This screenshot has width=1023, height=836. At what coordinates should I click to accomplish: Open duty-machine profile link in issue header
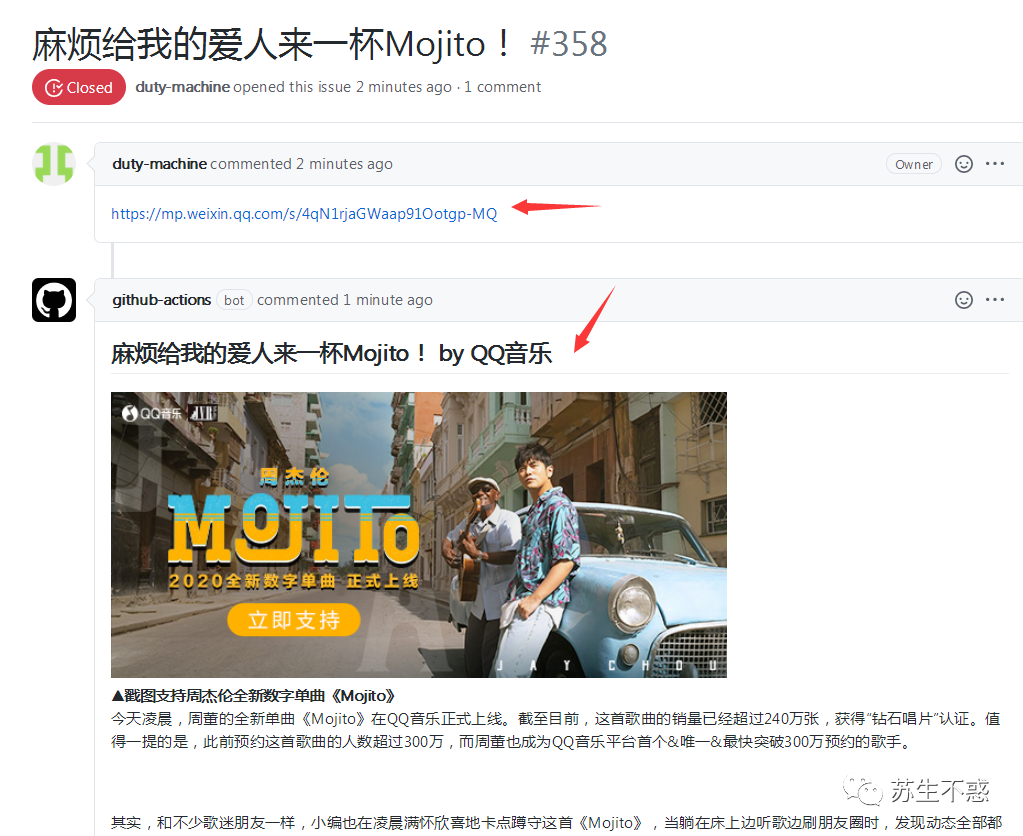click(183, 87)
